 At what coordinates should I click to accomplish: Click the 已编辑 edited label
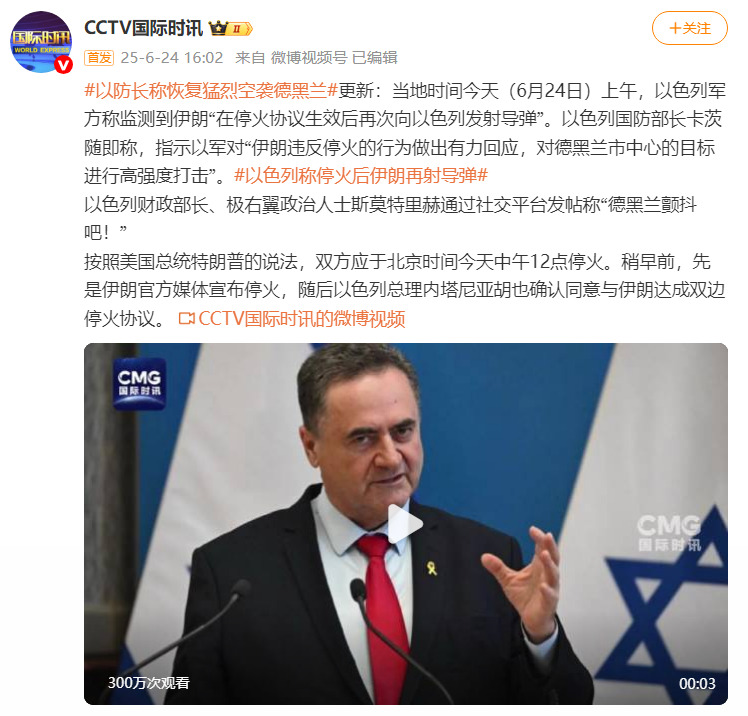tap(374, 58)
